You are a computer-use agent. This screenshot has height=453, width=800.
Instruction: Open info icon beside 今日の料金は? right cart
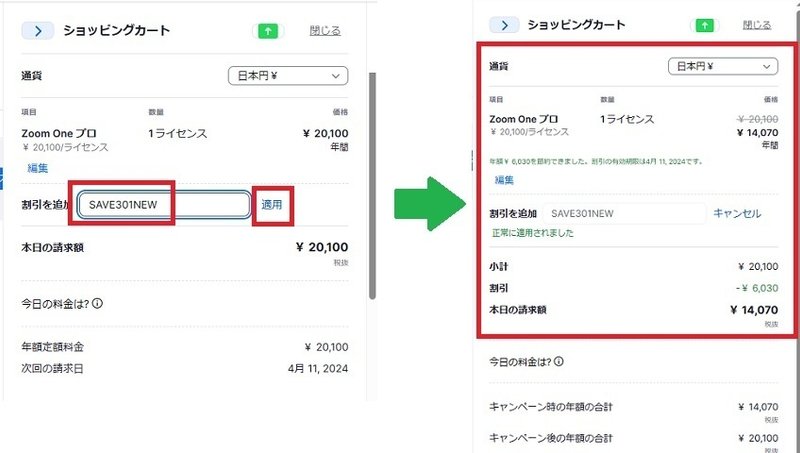(559, 362)
